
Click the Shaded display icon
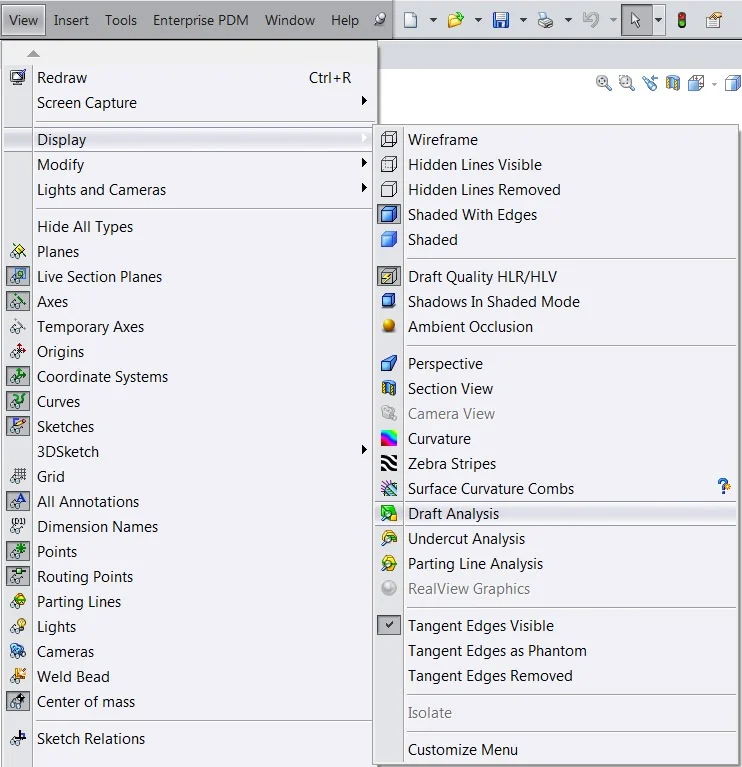[389, 239]
